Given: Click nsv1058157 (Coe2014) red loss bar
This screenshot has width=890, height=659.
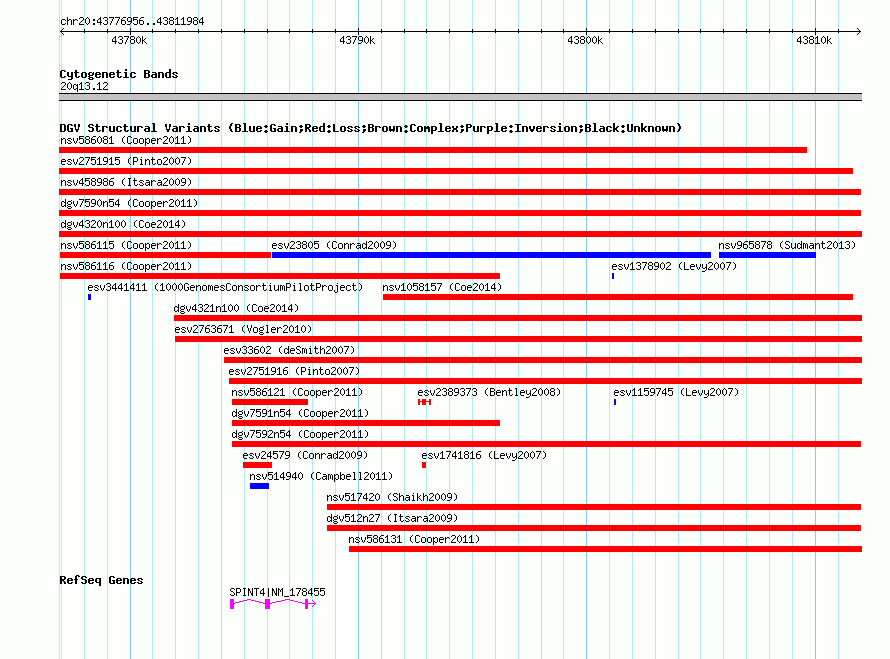Looking at the screenshot, I should click(618, 297).
